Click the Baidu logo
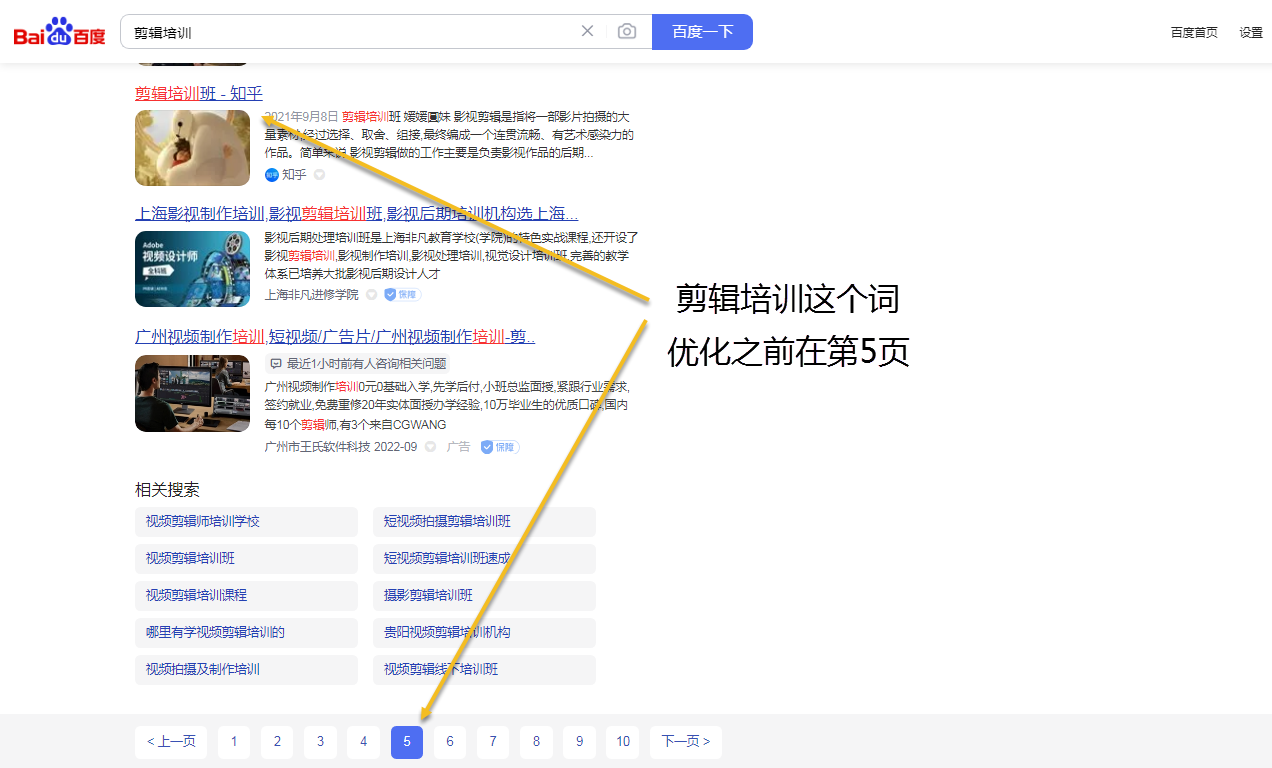 pos(58,31)
